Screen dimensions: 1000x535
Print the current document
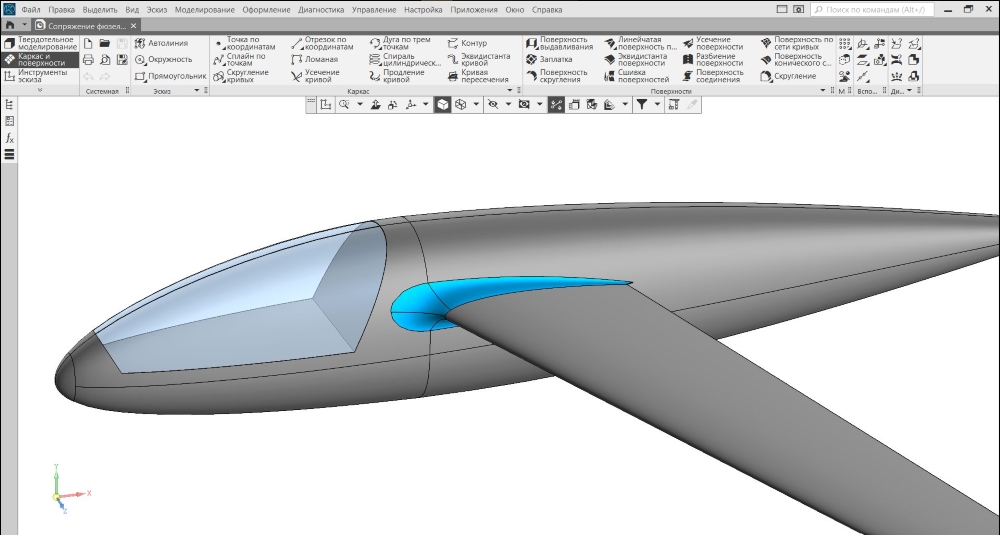click(x=88, y=59)
